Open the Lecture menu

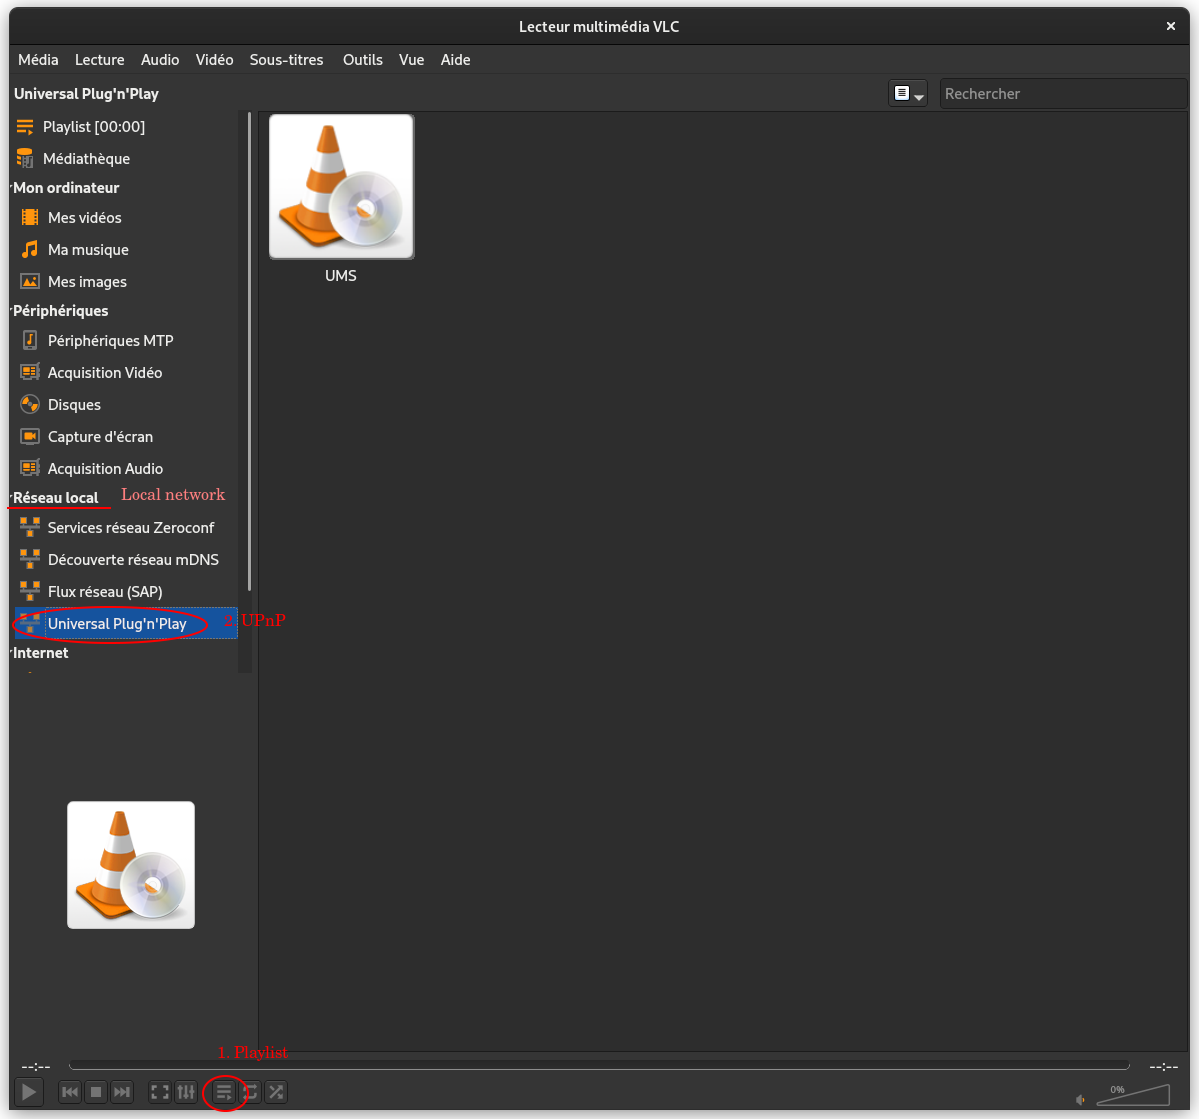(99, 60)
